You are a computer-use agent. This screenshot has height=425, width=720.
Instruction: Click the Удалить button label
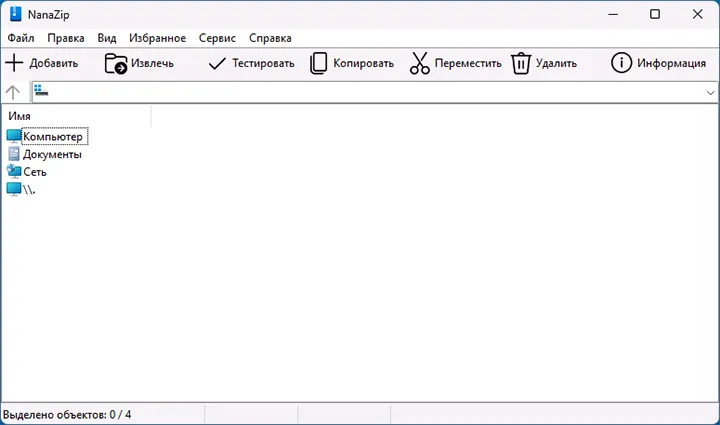(556, 63)
